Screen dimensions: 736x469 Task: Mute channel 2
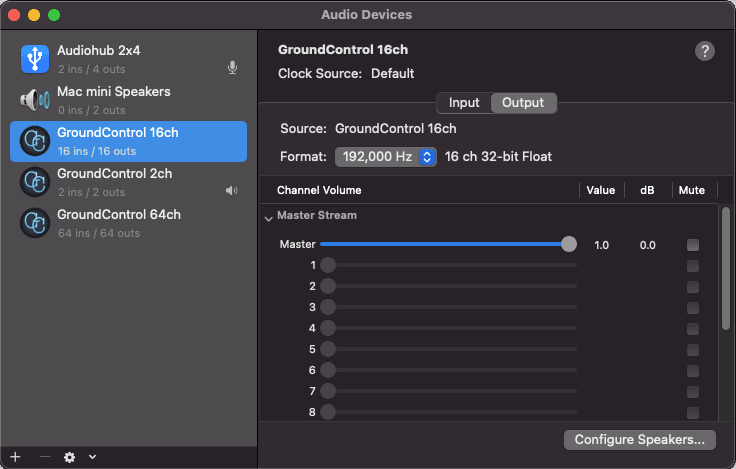(x=693, y=287)
